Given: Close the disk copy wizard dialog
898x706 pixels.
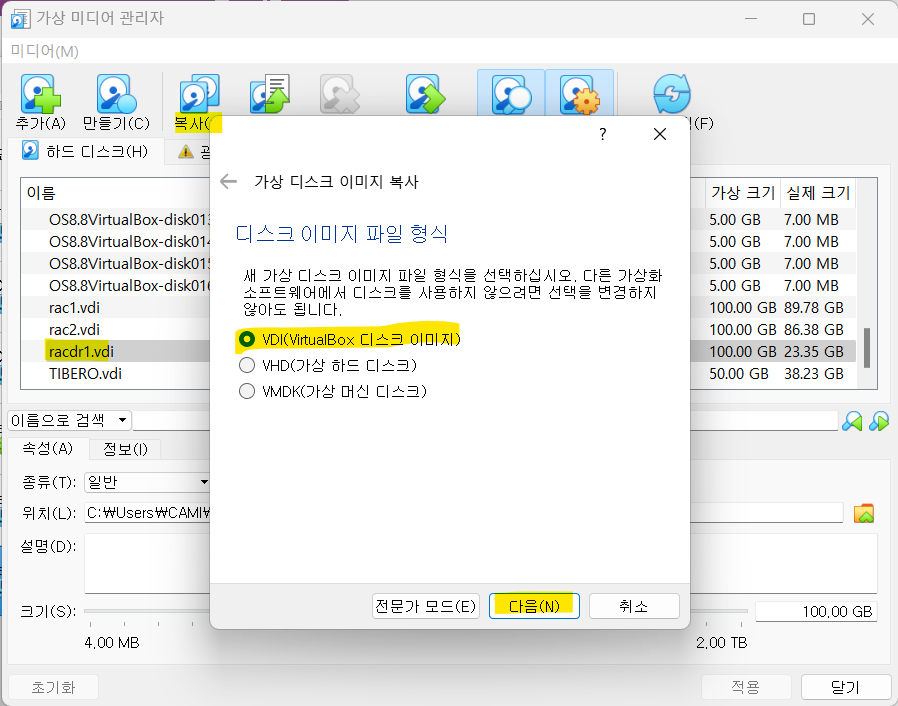Looking at the screenshot, I should (x=660, y=134).
